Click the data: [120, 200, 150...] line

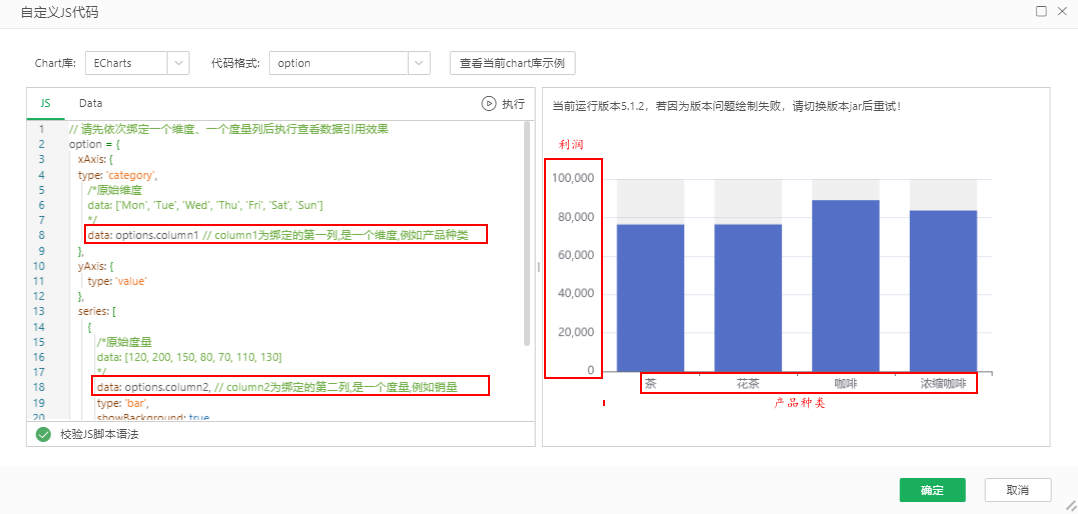pyautogui.click(x=189, y=356)
